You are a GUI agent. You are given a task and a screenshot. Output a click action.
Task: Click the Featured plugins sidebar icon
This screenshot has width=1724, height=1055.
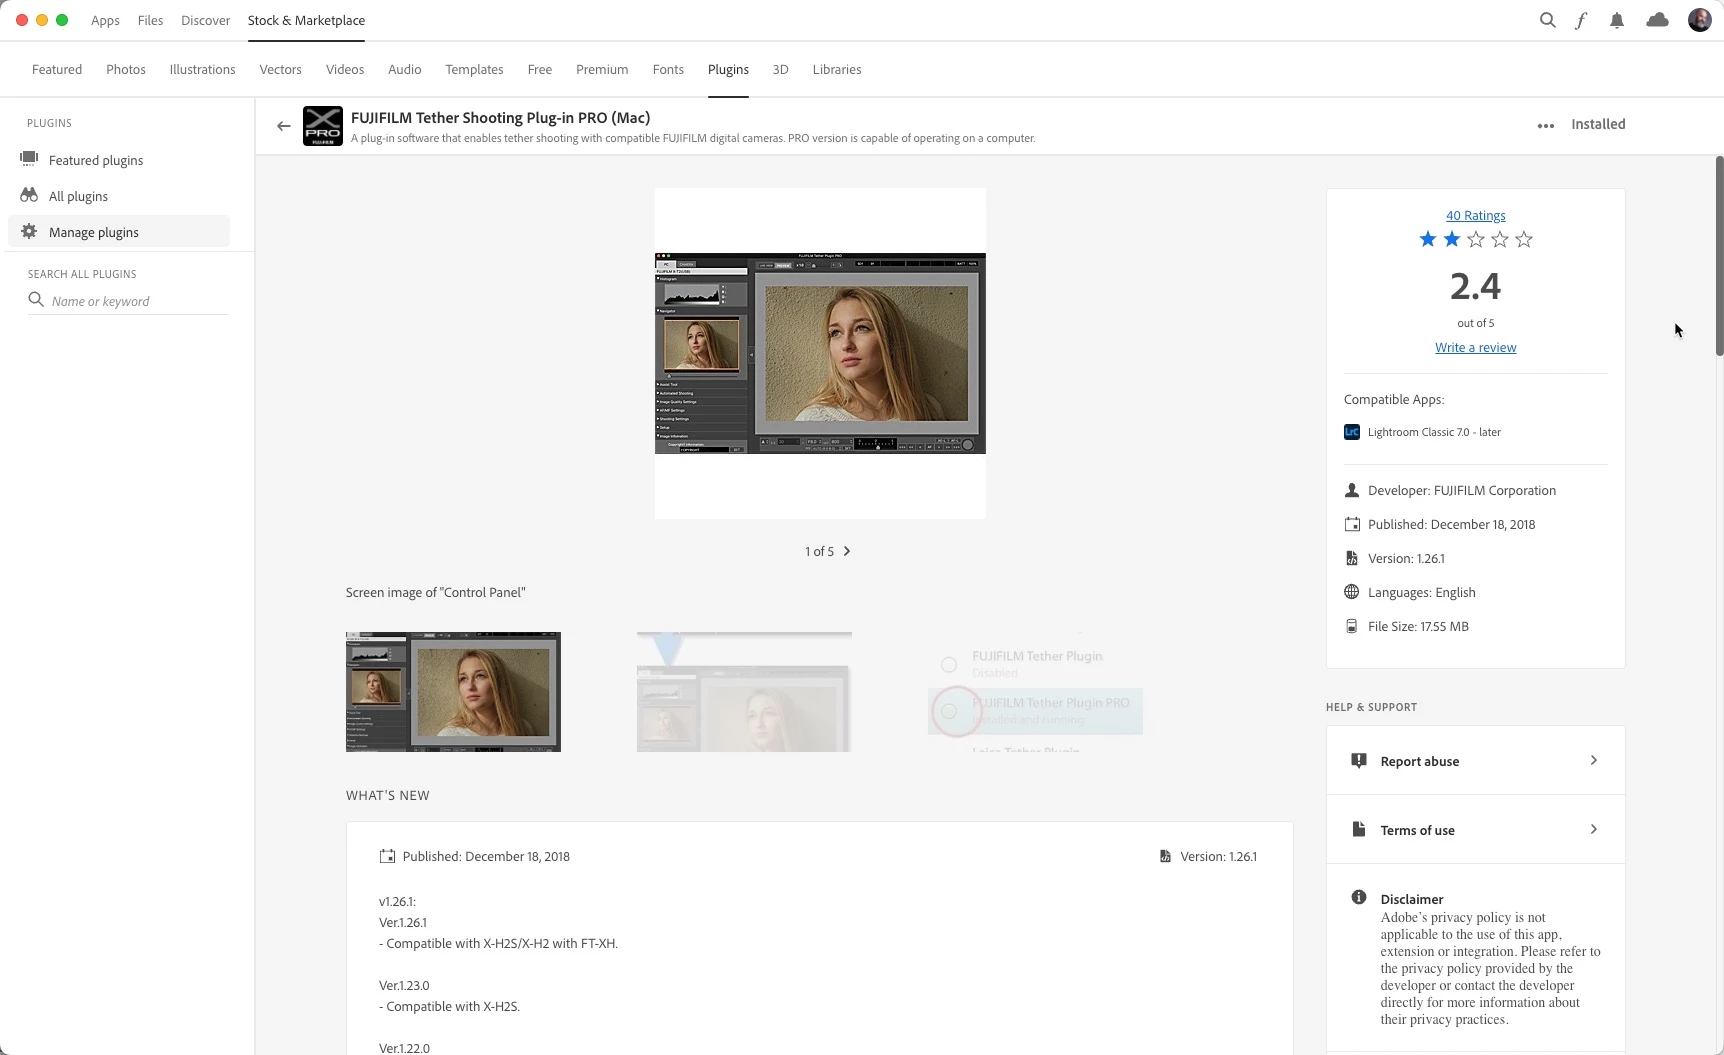(x=29, y=159)
